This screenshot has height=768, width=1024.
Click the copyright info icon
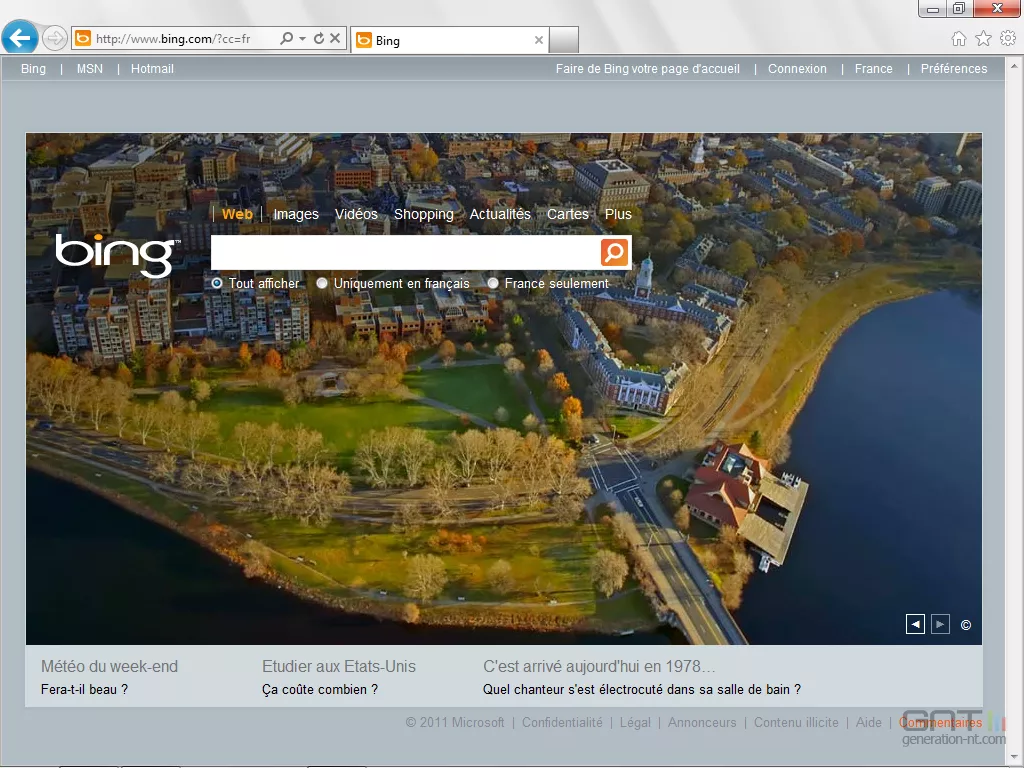tap(966, 625)
